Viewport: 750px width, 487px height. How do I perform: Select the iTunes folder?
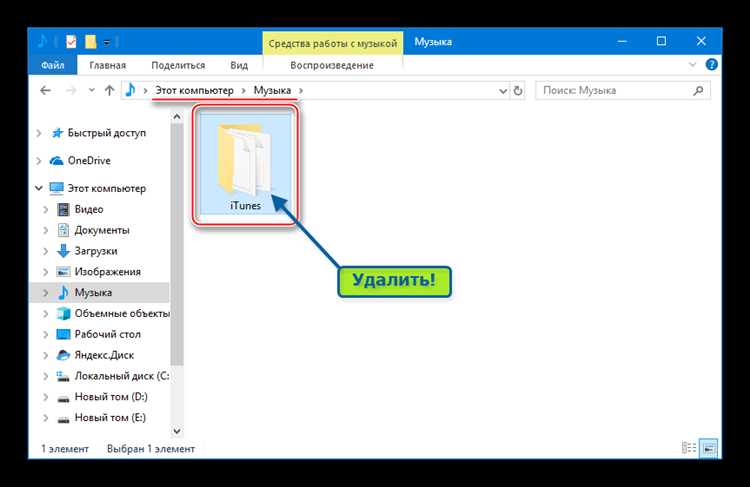point(245,165)
